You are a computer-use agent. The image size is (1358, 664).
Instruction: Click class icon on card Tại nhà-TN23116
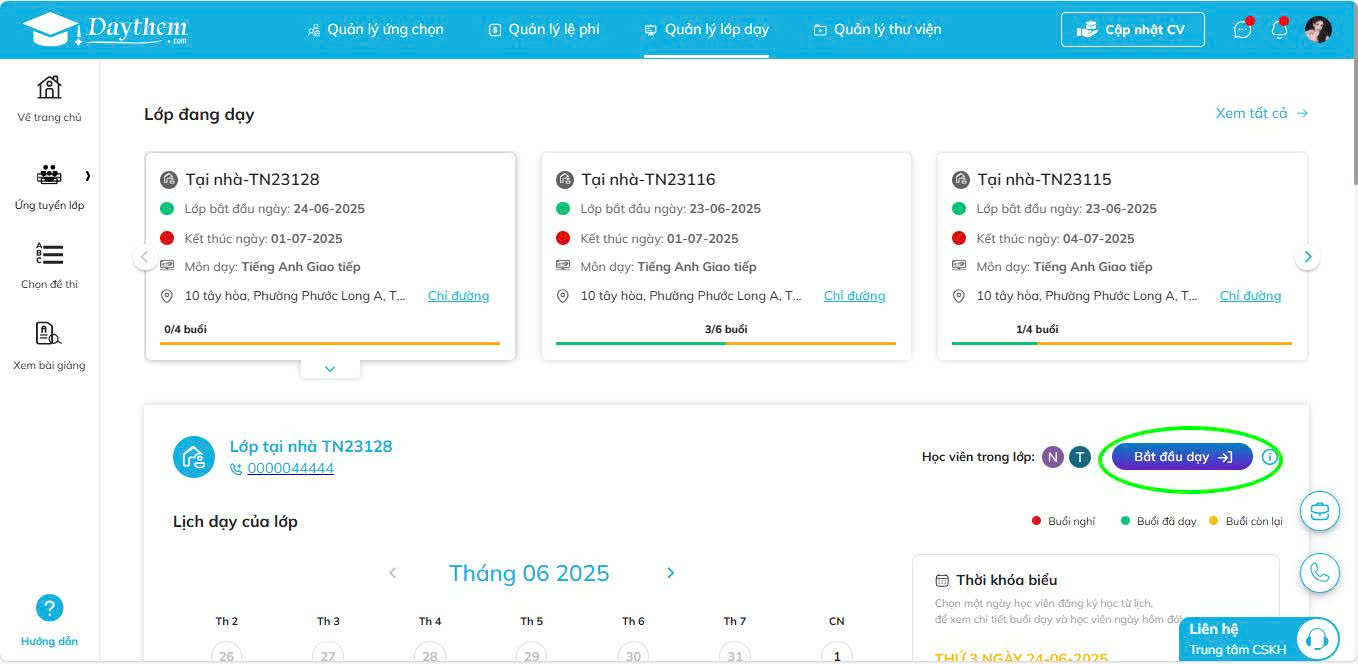pos(565,180)
